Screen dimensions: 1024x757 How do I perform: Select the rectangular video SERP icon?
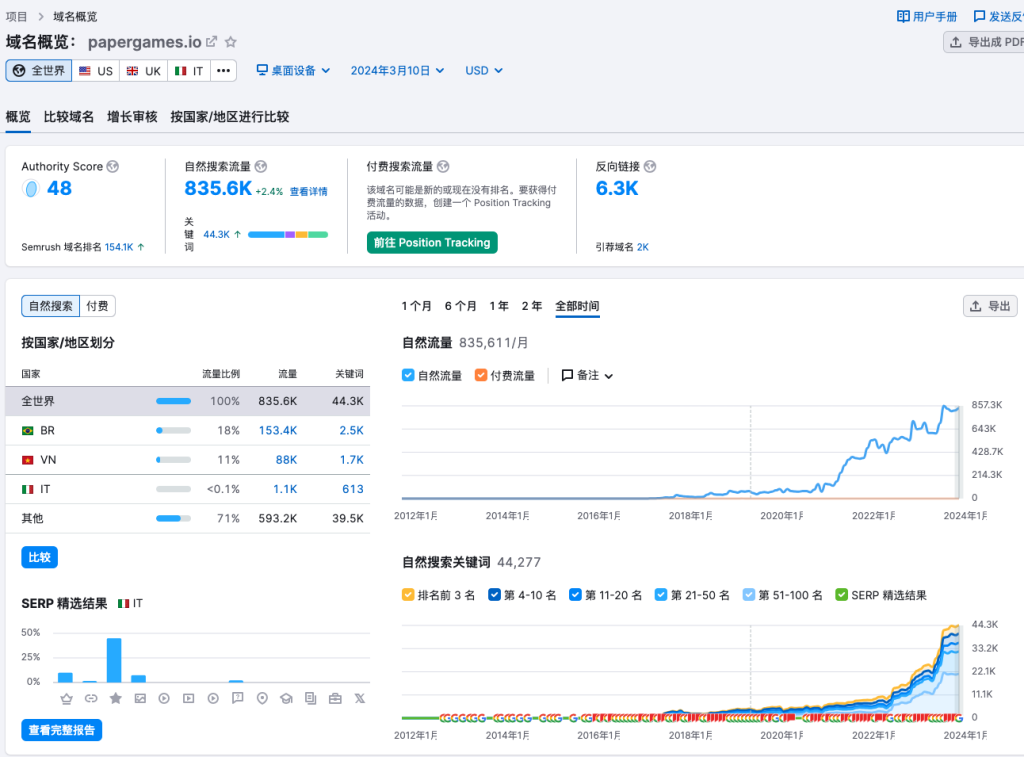click(189, 698)
